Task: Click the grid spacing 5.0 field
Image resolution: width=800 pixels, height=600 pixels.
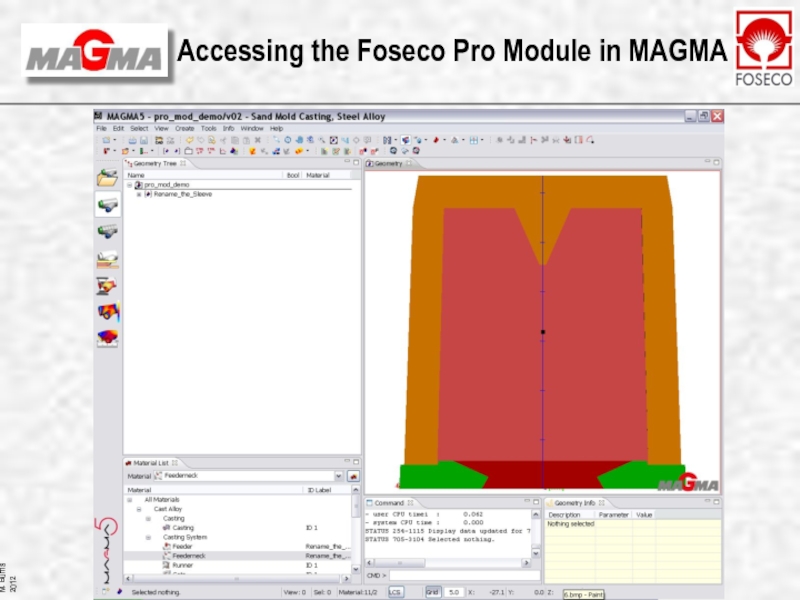Action: (454, 592)
